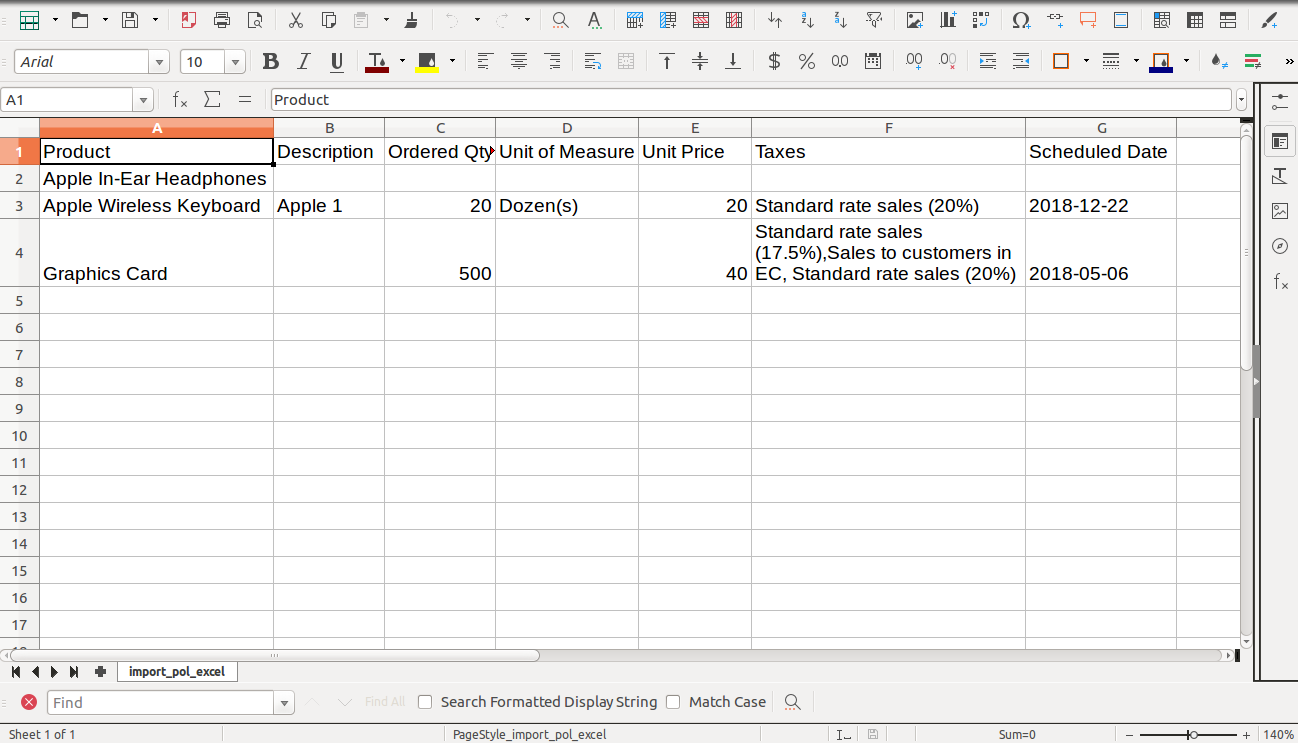
Task: Open the font size dropdown
Action: (236, 62)
